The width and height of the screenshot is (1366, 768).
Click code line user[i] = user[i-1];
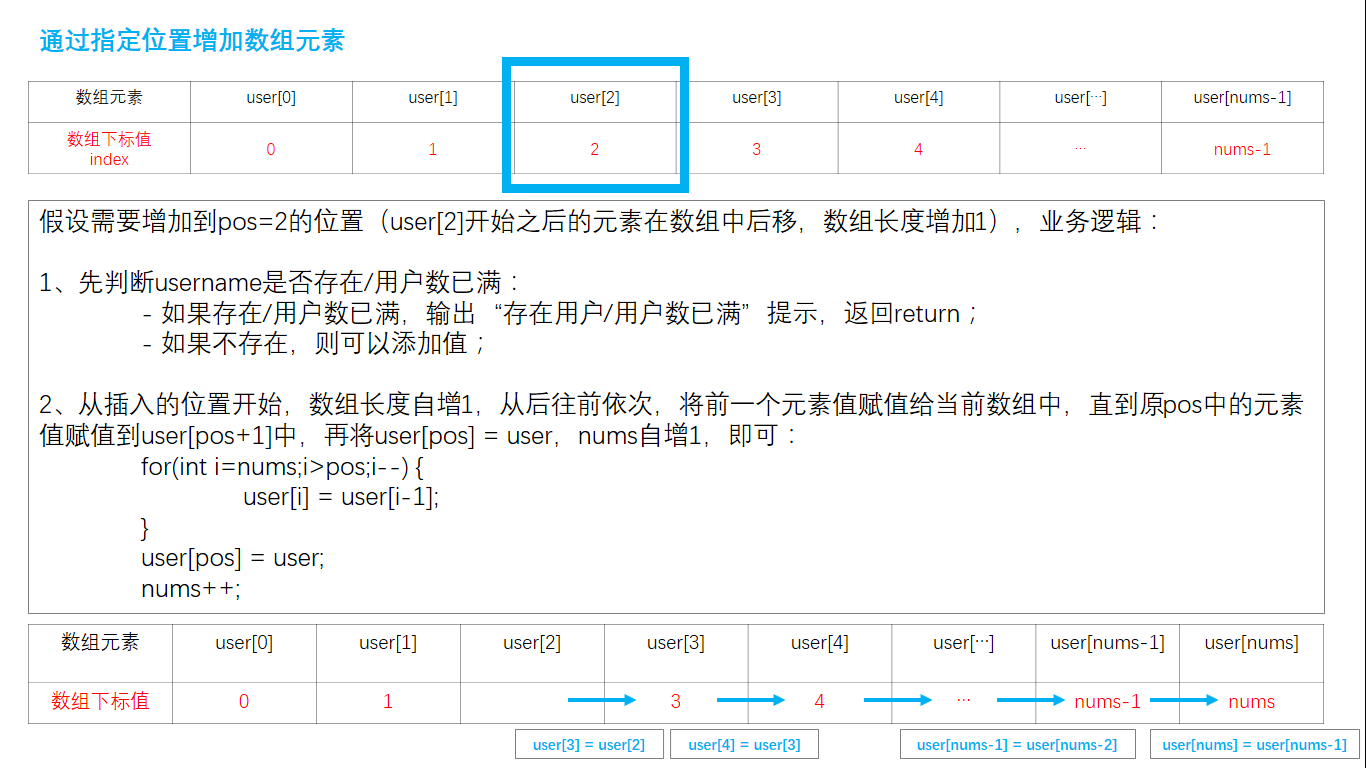[341, 497]
